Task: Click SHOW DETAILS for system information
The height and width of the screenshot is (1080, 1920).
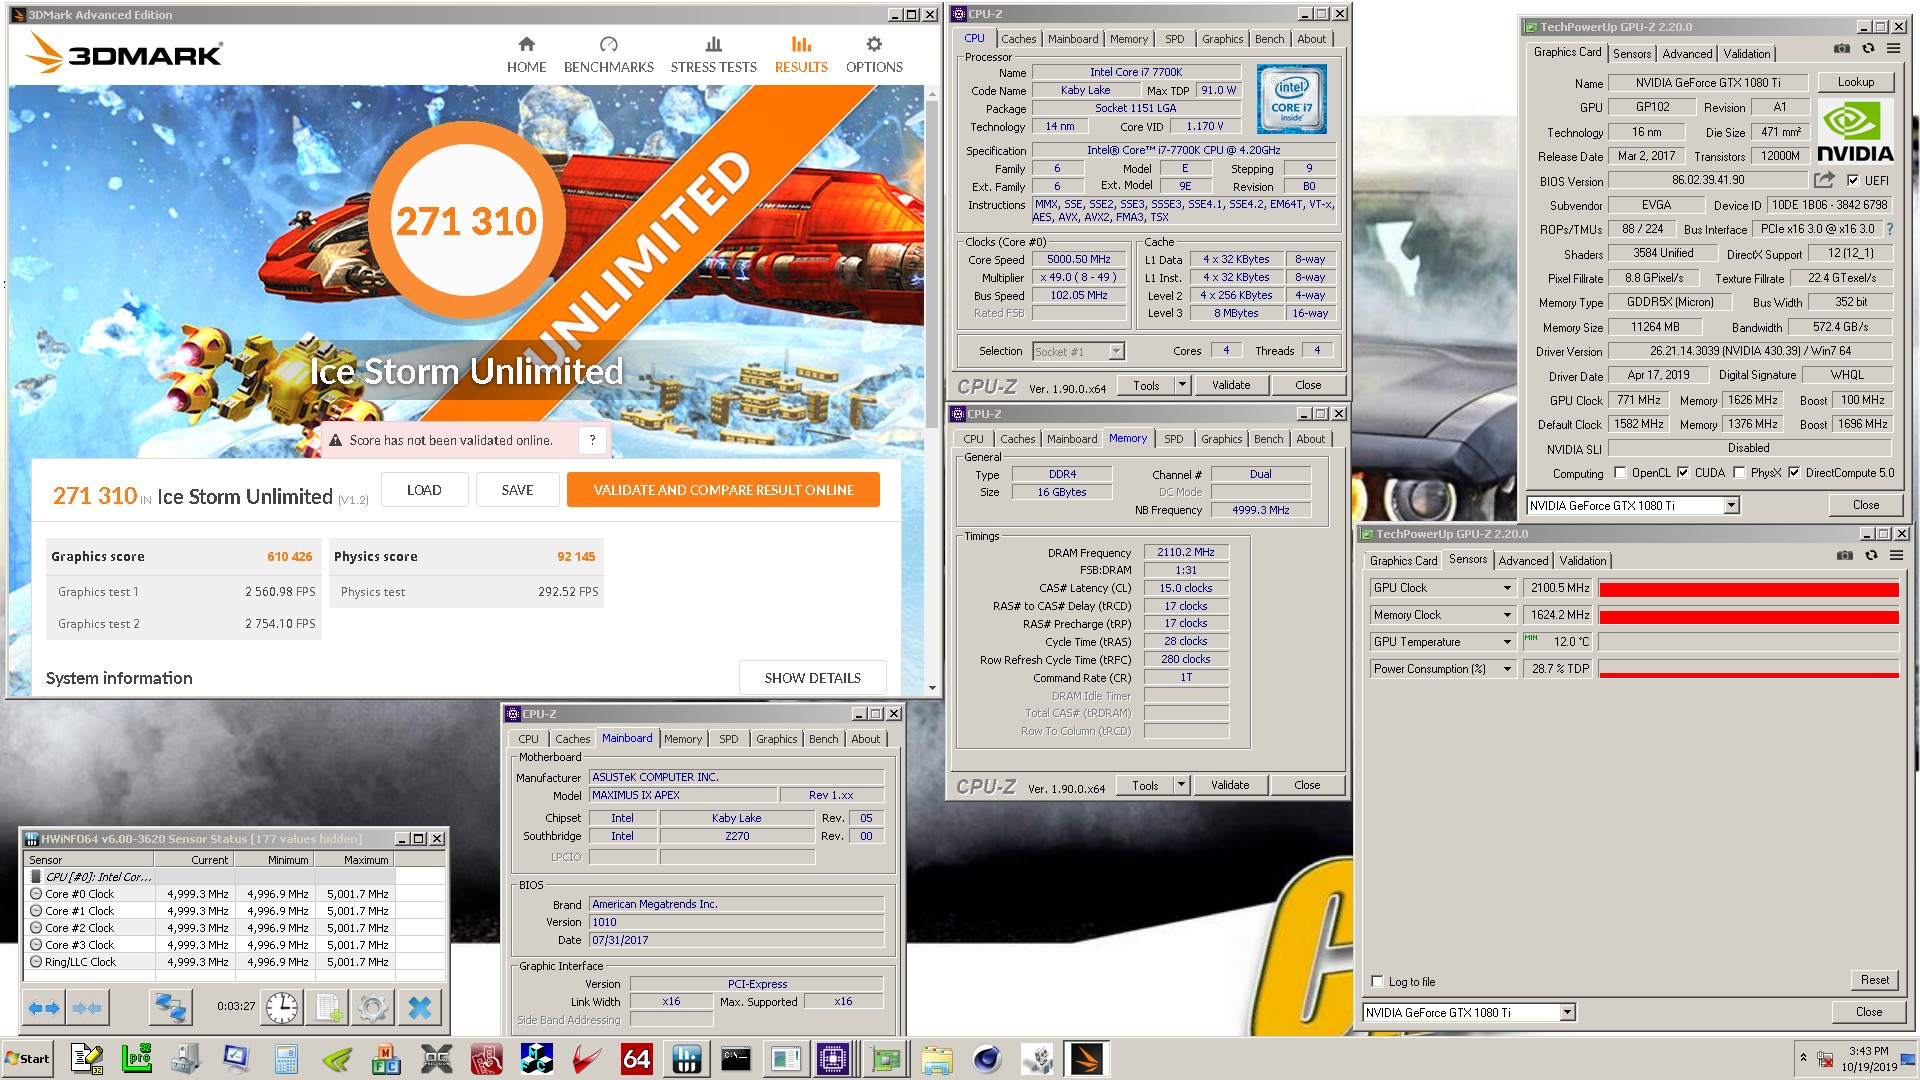Action: click(x=812, y=678)
